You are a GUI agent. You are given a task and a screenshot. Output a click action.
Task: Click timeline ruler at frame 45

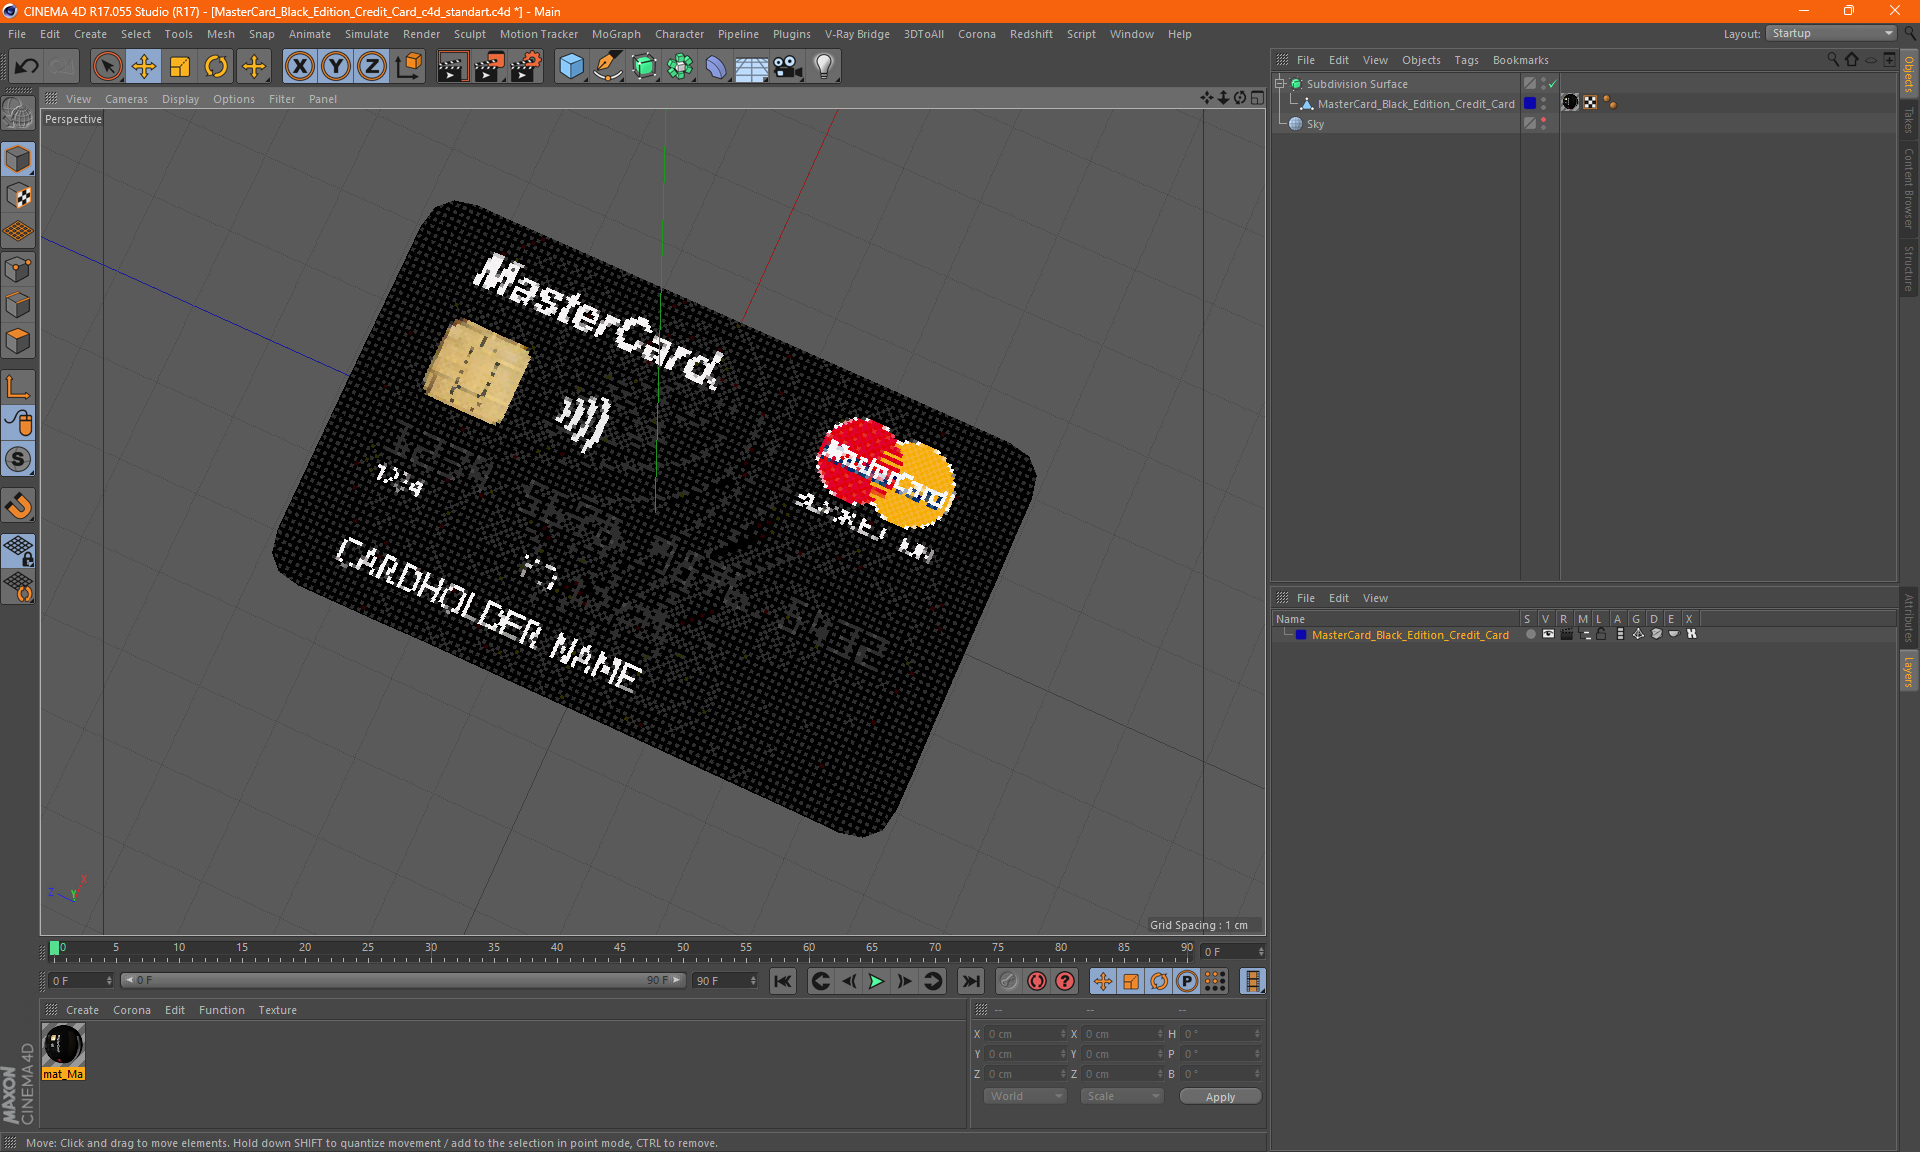(x=620, y=948)
